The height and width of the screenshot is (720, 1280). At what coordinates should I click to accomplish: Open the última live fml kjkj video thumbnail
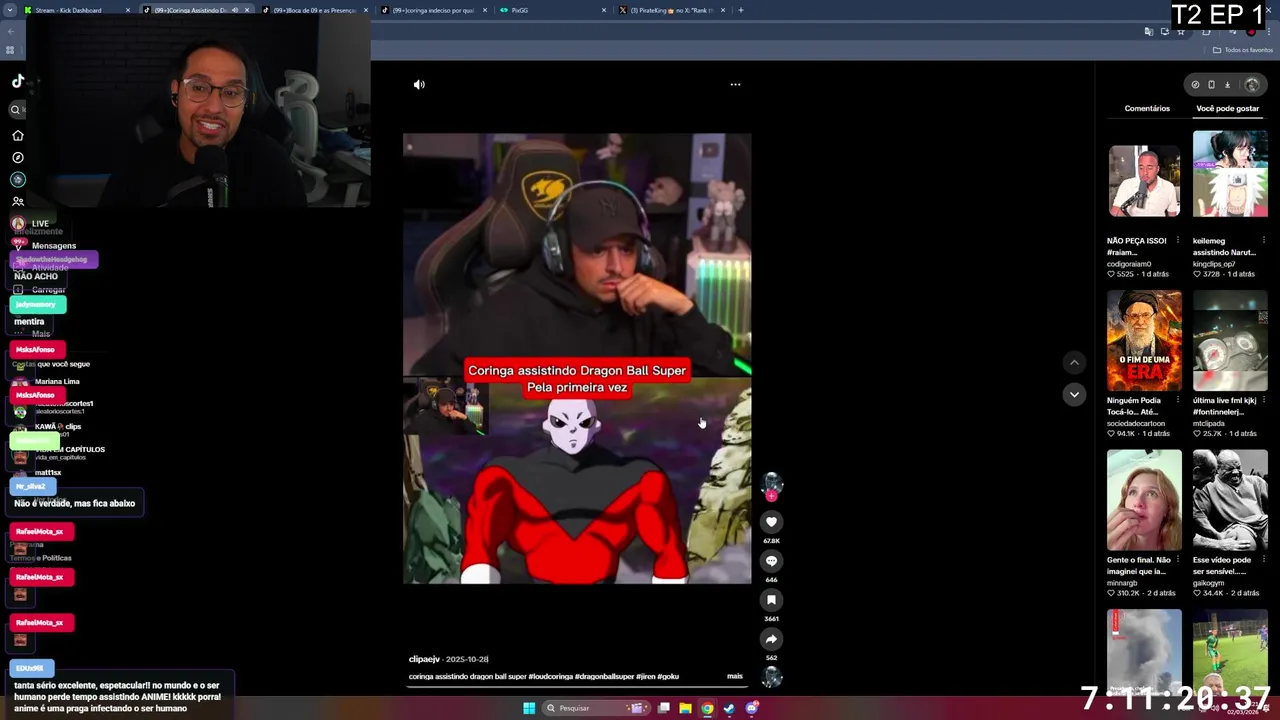(1229, 340)
